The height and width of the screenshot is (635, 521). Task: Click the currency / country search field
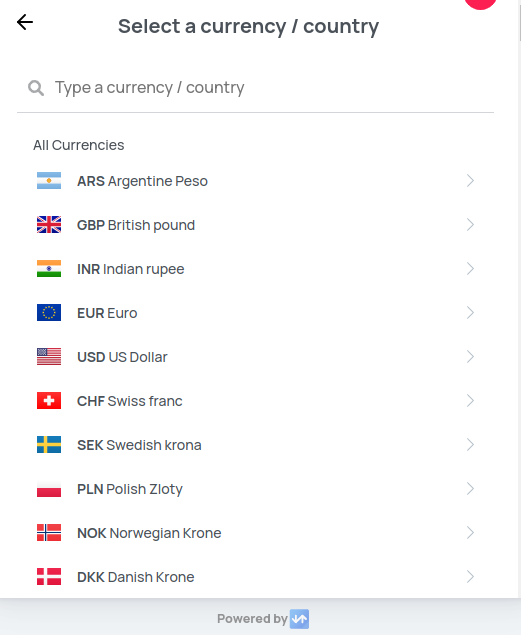point(255,87)
